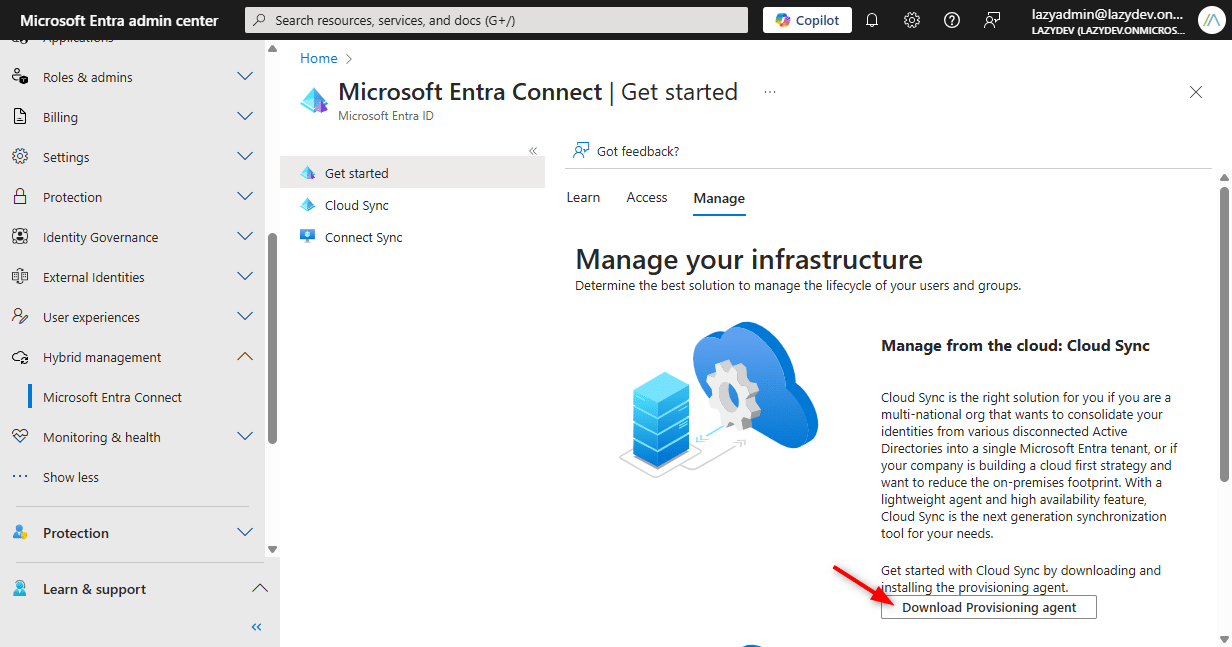The image size is (1232, 647).
Task: Expand the Billing chevron
Action: [245, 117]
